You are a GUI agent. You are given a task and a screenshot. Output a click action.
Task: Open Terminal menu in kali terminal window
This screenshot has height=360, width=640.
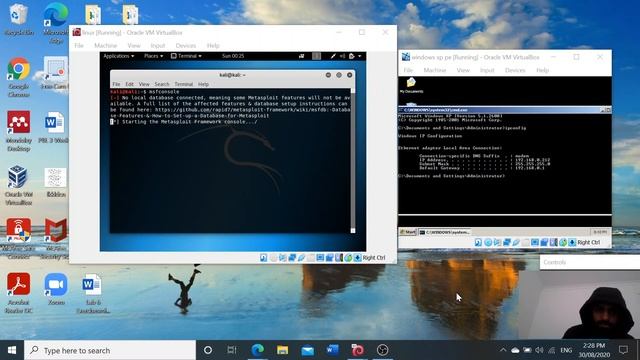pyautogui.click(x=184, y=84)
